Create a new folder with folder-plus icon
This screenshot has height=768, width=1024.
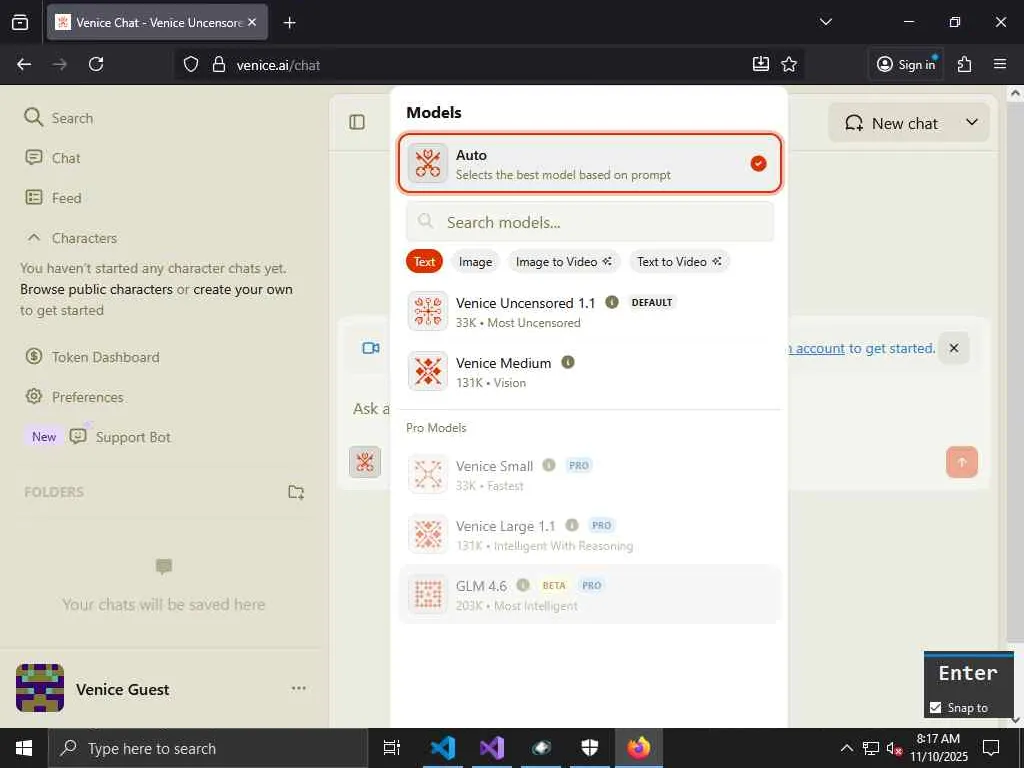(296, 492)
